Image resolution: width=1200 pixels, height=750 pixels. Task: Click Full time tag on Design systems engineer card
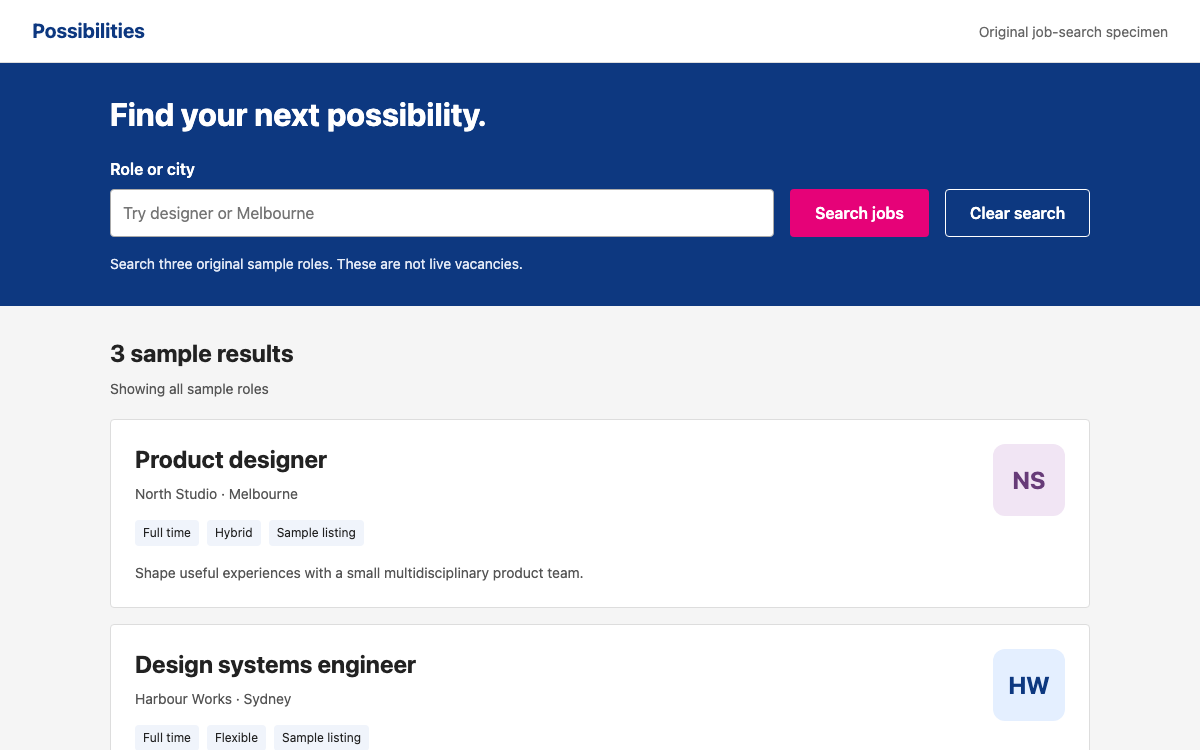pos(167,738)
